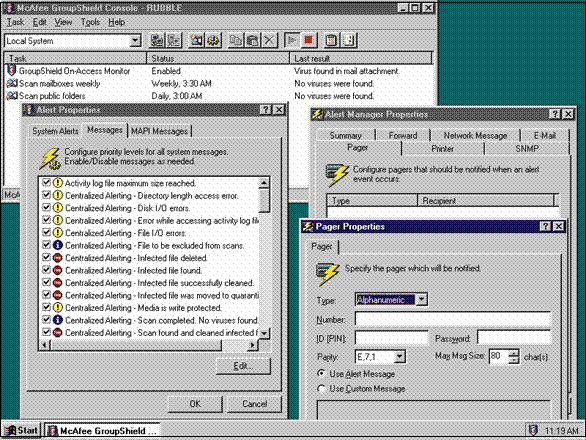The width and height of the screenshot is (586, 440).
Task: Switch to MAPI Messages tab
Action: point(159,131)
